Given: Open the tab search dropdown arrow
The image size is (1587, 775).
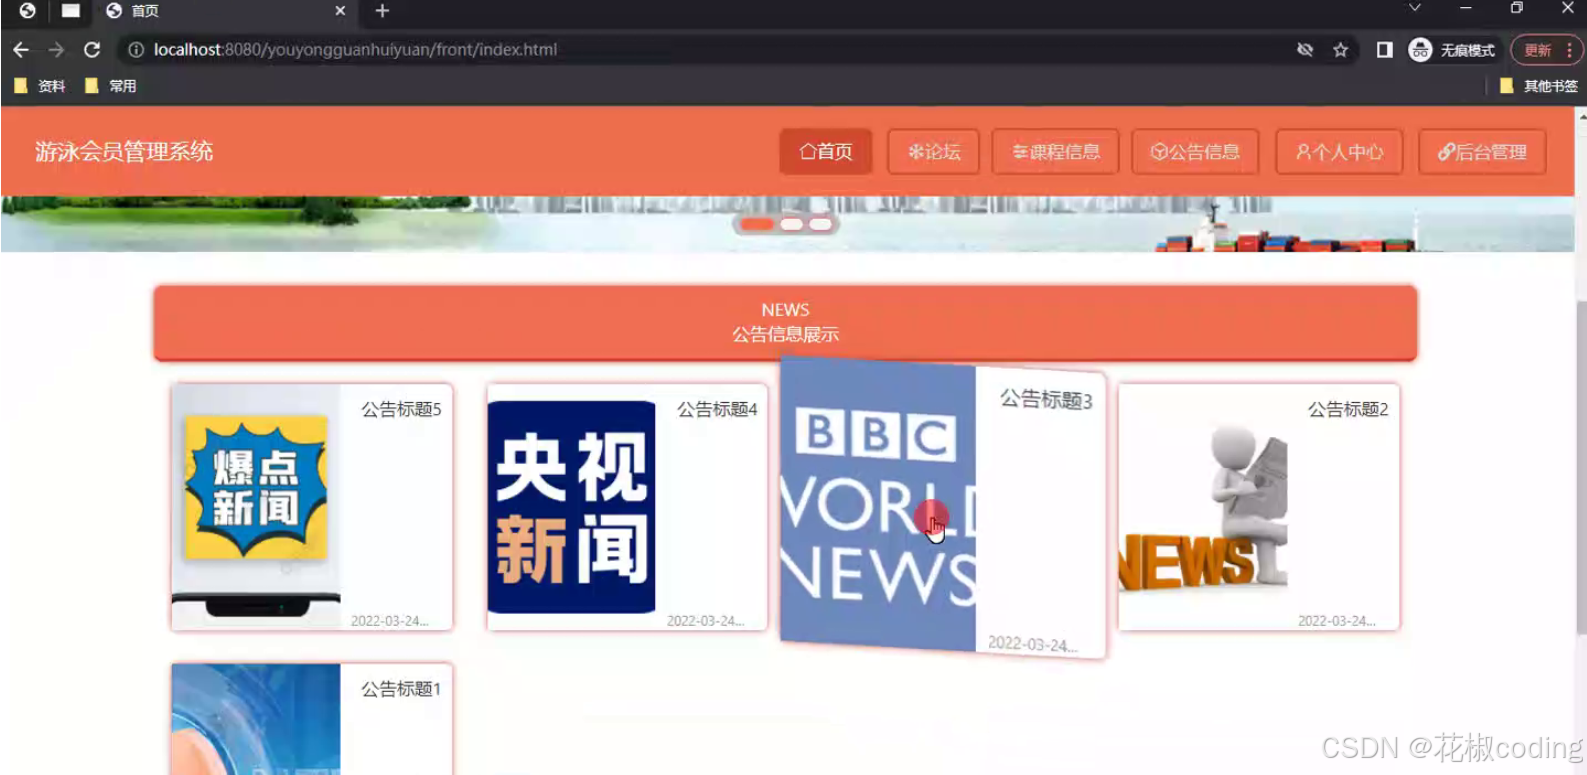Looking at the screenshot, I should [x=1414, y=8].
